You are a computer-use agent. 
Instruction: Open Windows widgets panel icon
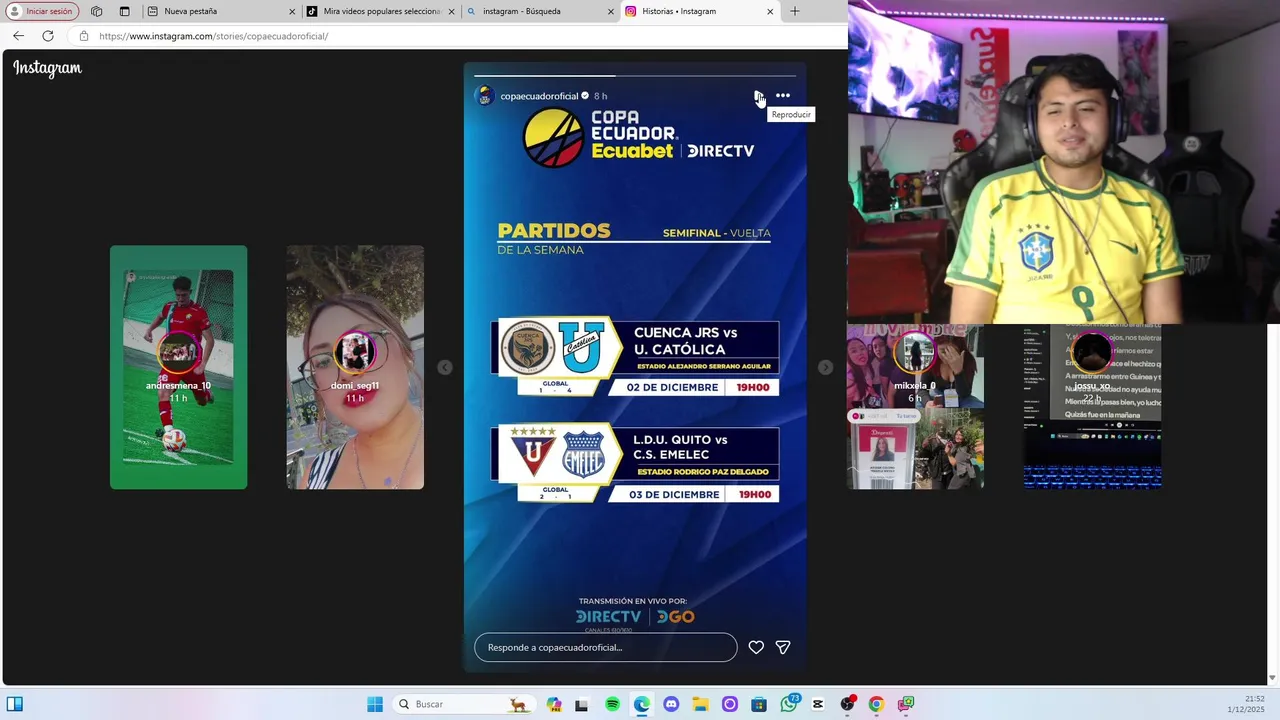point(15,704)
